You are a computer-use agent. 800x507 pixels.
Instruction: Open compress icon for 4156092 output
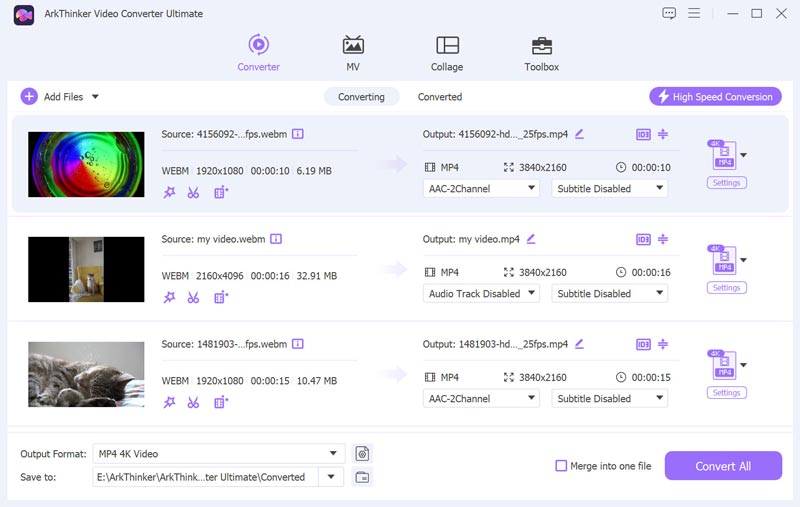pos(663,134)
